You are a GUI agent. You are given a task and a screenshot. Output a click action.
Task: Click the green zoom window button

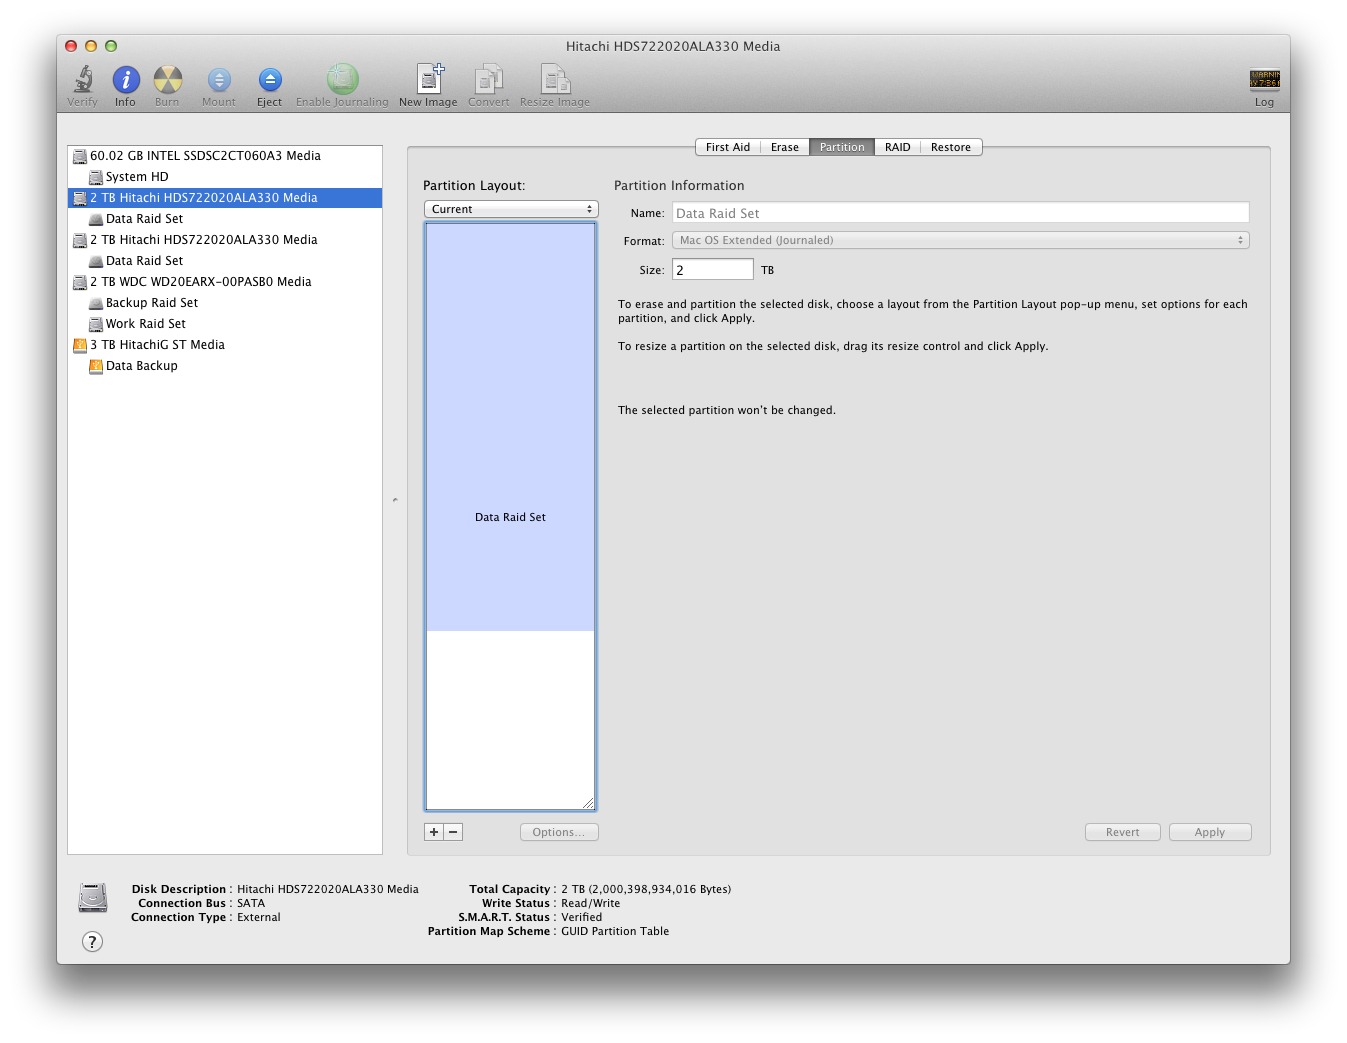[x=111, y=46]
